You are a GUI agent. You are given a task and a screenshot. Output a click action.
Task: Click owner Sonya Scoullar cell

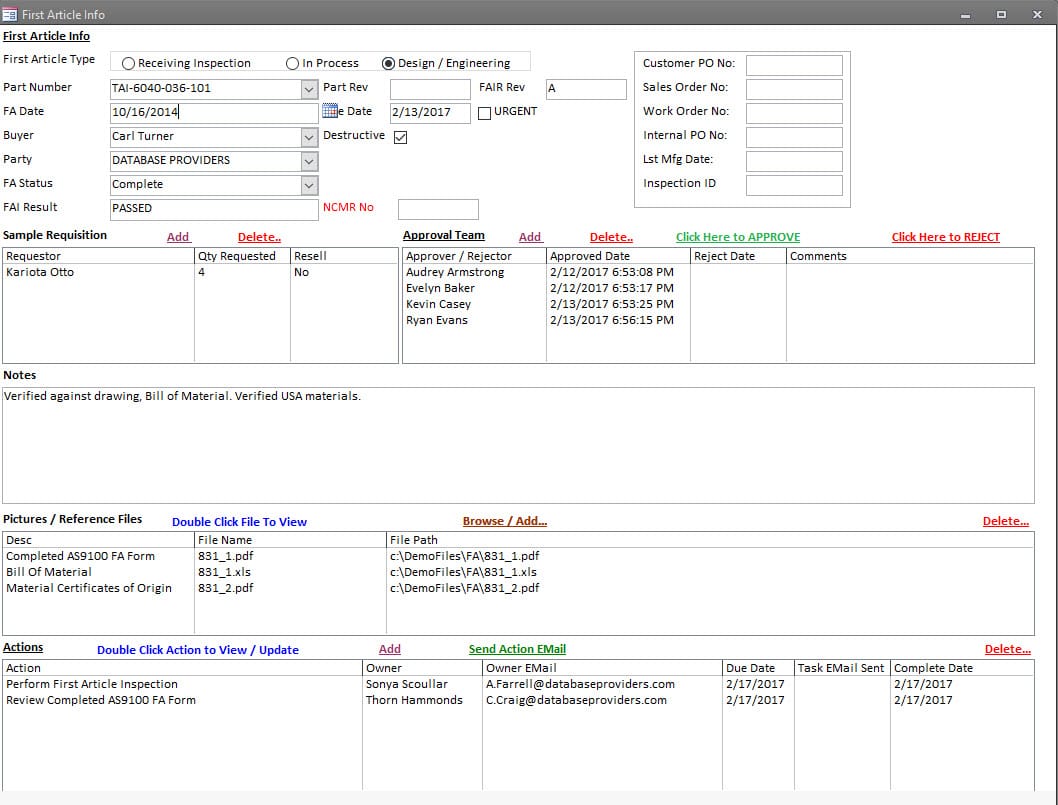coord(407,684)
